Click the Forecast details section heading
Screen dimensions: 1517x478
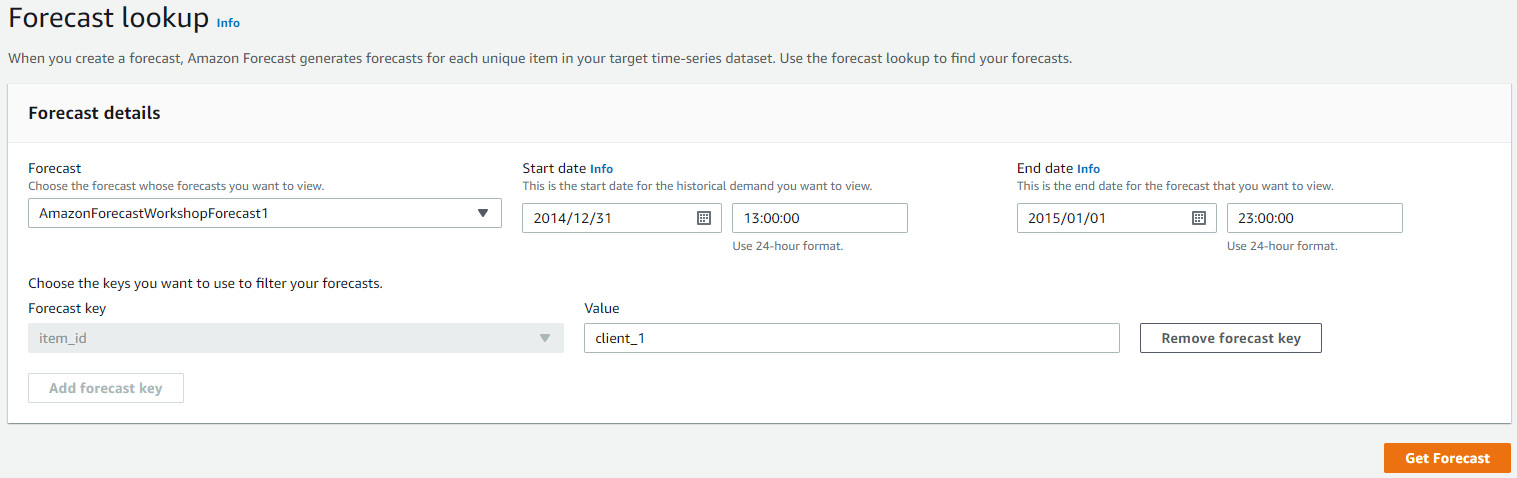click(94, 113)
